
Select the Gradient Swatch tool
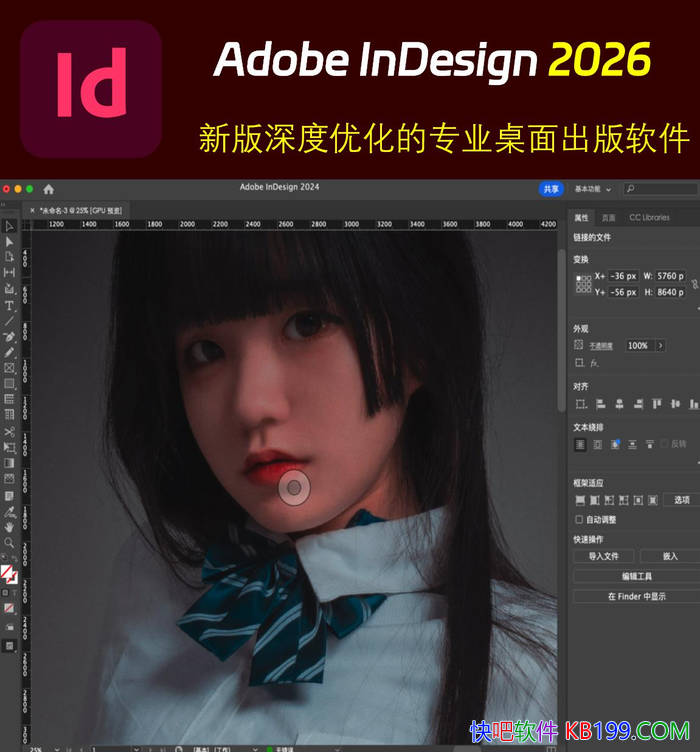point(9,463)
